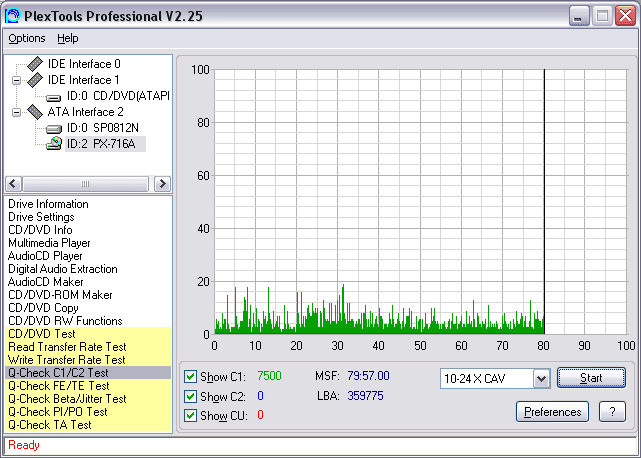The width and height of the screenshot is (641, 458).
Task: Click the CD/DVD(ATAPI drive icon
Action: point(54,97)
